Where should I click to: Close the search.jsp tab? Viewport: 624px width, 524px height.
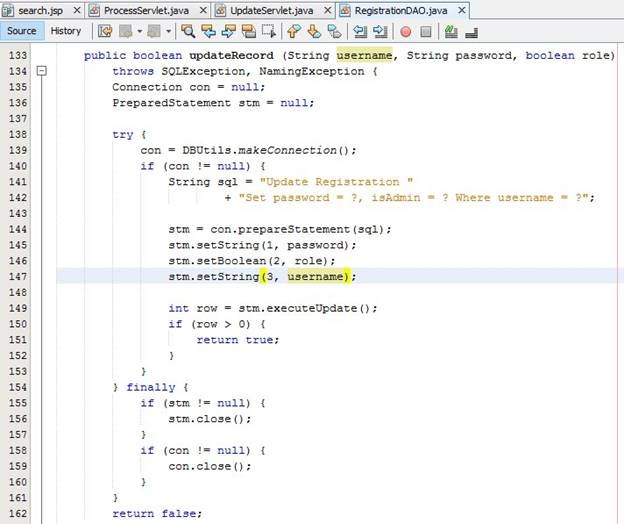pyautogui.click(x=77, y=10)
